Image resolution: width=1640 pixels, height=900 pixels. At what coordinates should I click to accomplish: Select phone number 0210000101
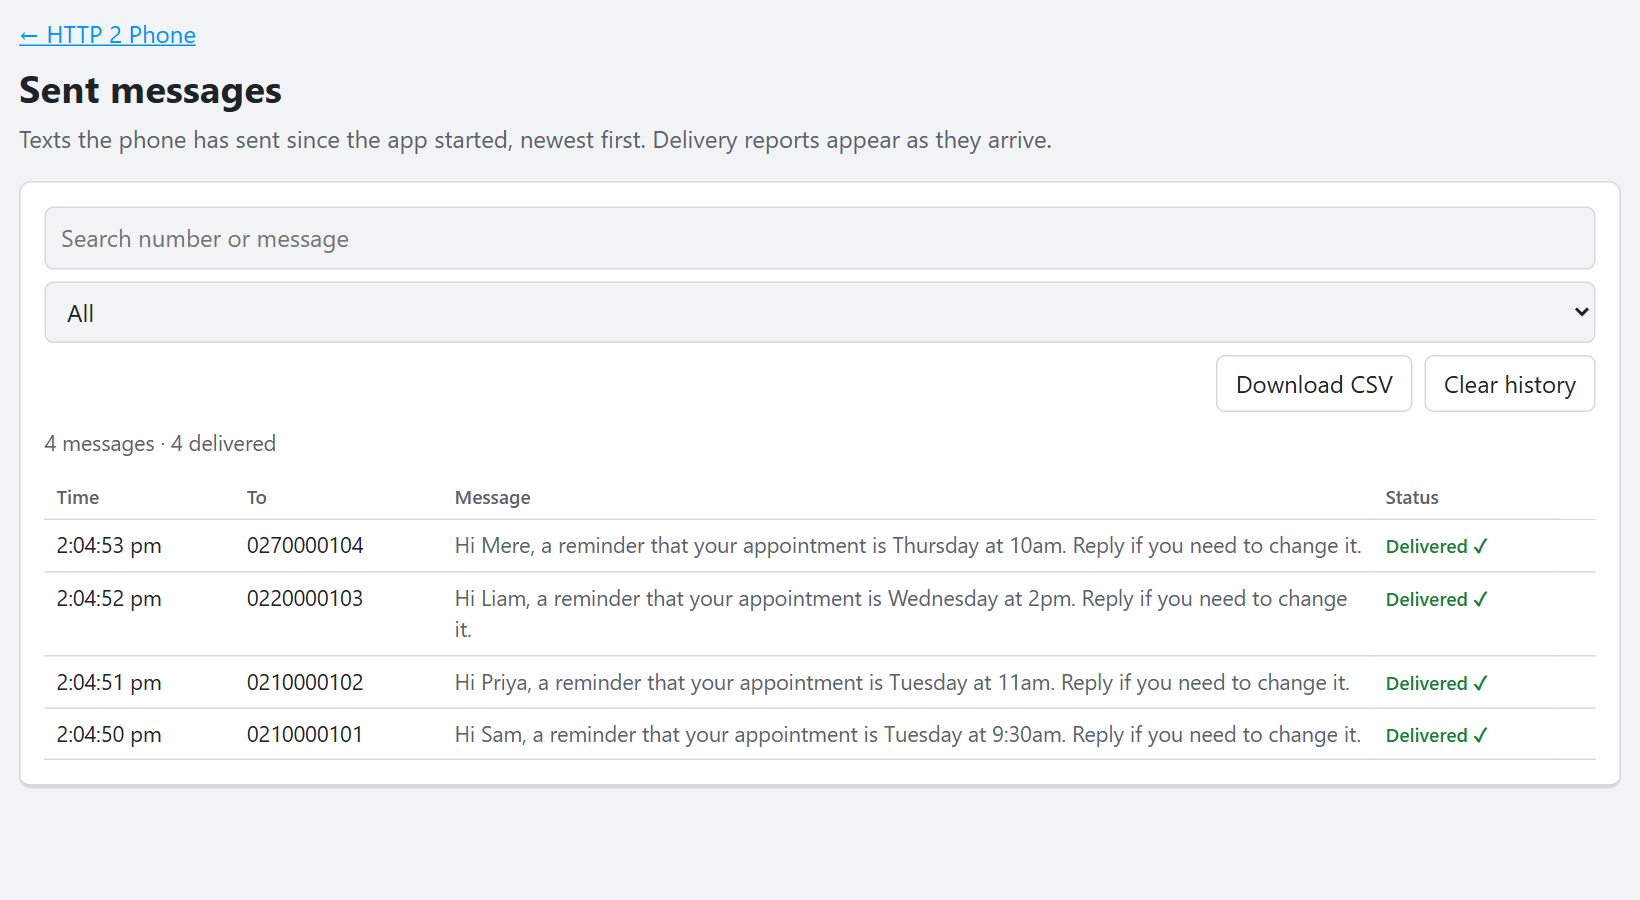point(305,735)
